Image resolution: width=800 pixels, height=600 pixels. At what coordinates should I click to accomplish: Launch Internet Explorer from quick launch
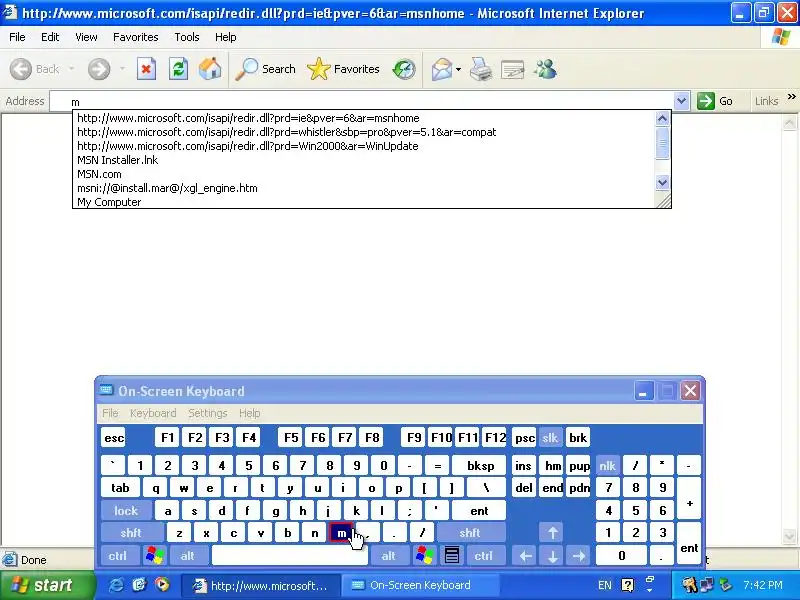coord(116,585)
